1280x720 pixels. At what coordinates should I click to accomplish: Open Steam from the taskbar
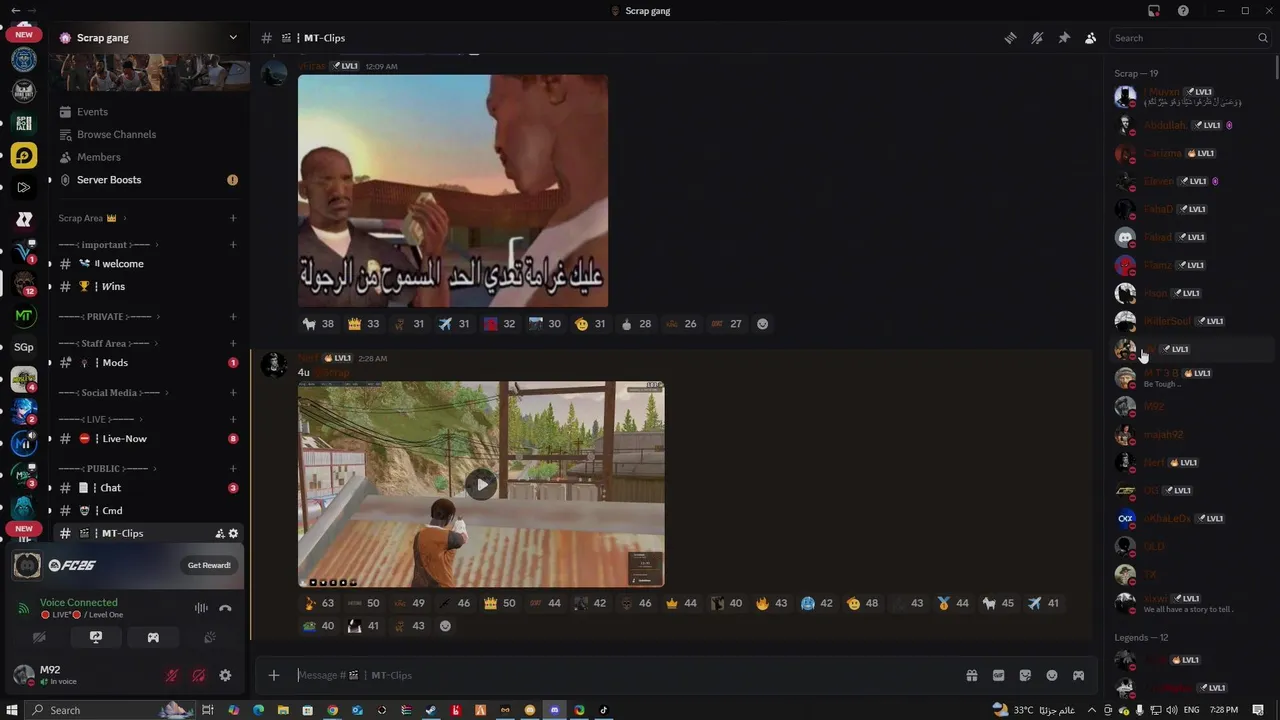coord(431,710)
